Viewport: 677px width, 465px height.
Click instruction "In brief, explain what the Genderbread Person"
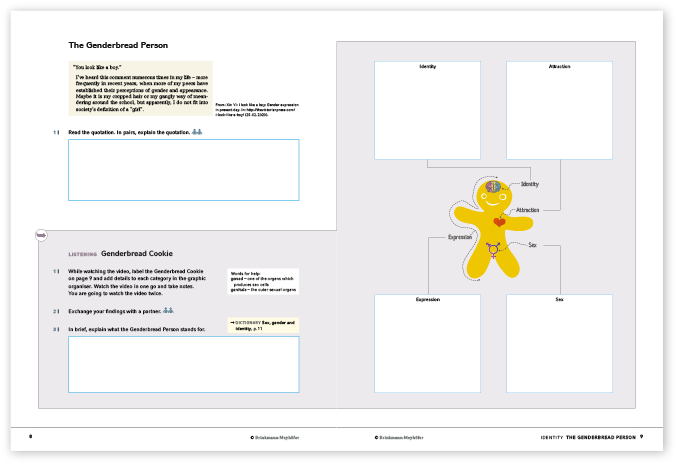(x=136, y=329)
